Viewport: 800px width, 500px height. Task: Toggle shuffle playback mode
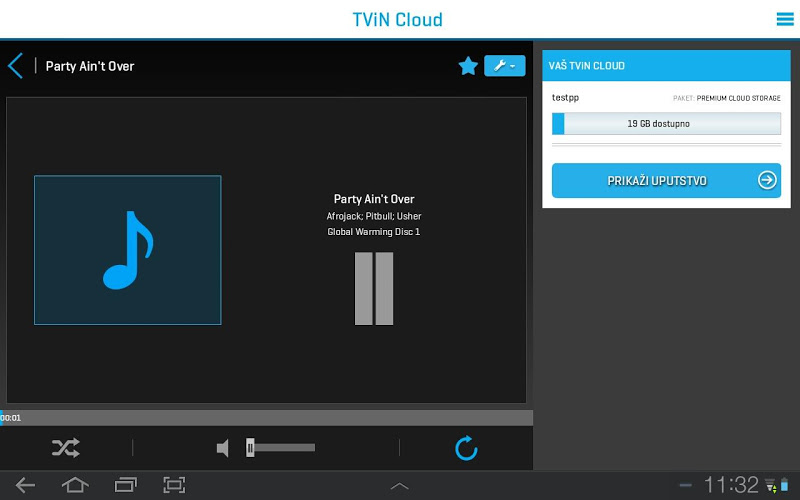pos(66,448)
